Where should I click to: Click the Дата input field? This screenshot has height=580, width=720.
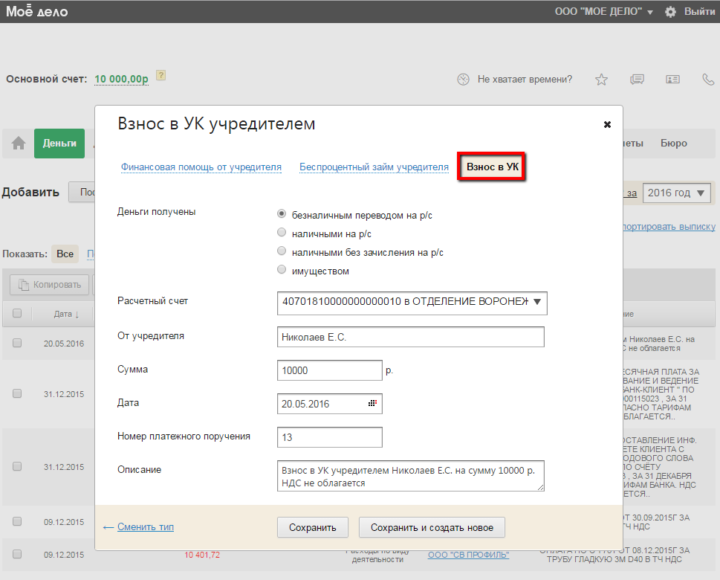point(330,404)
